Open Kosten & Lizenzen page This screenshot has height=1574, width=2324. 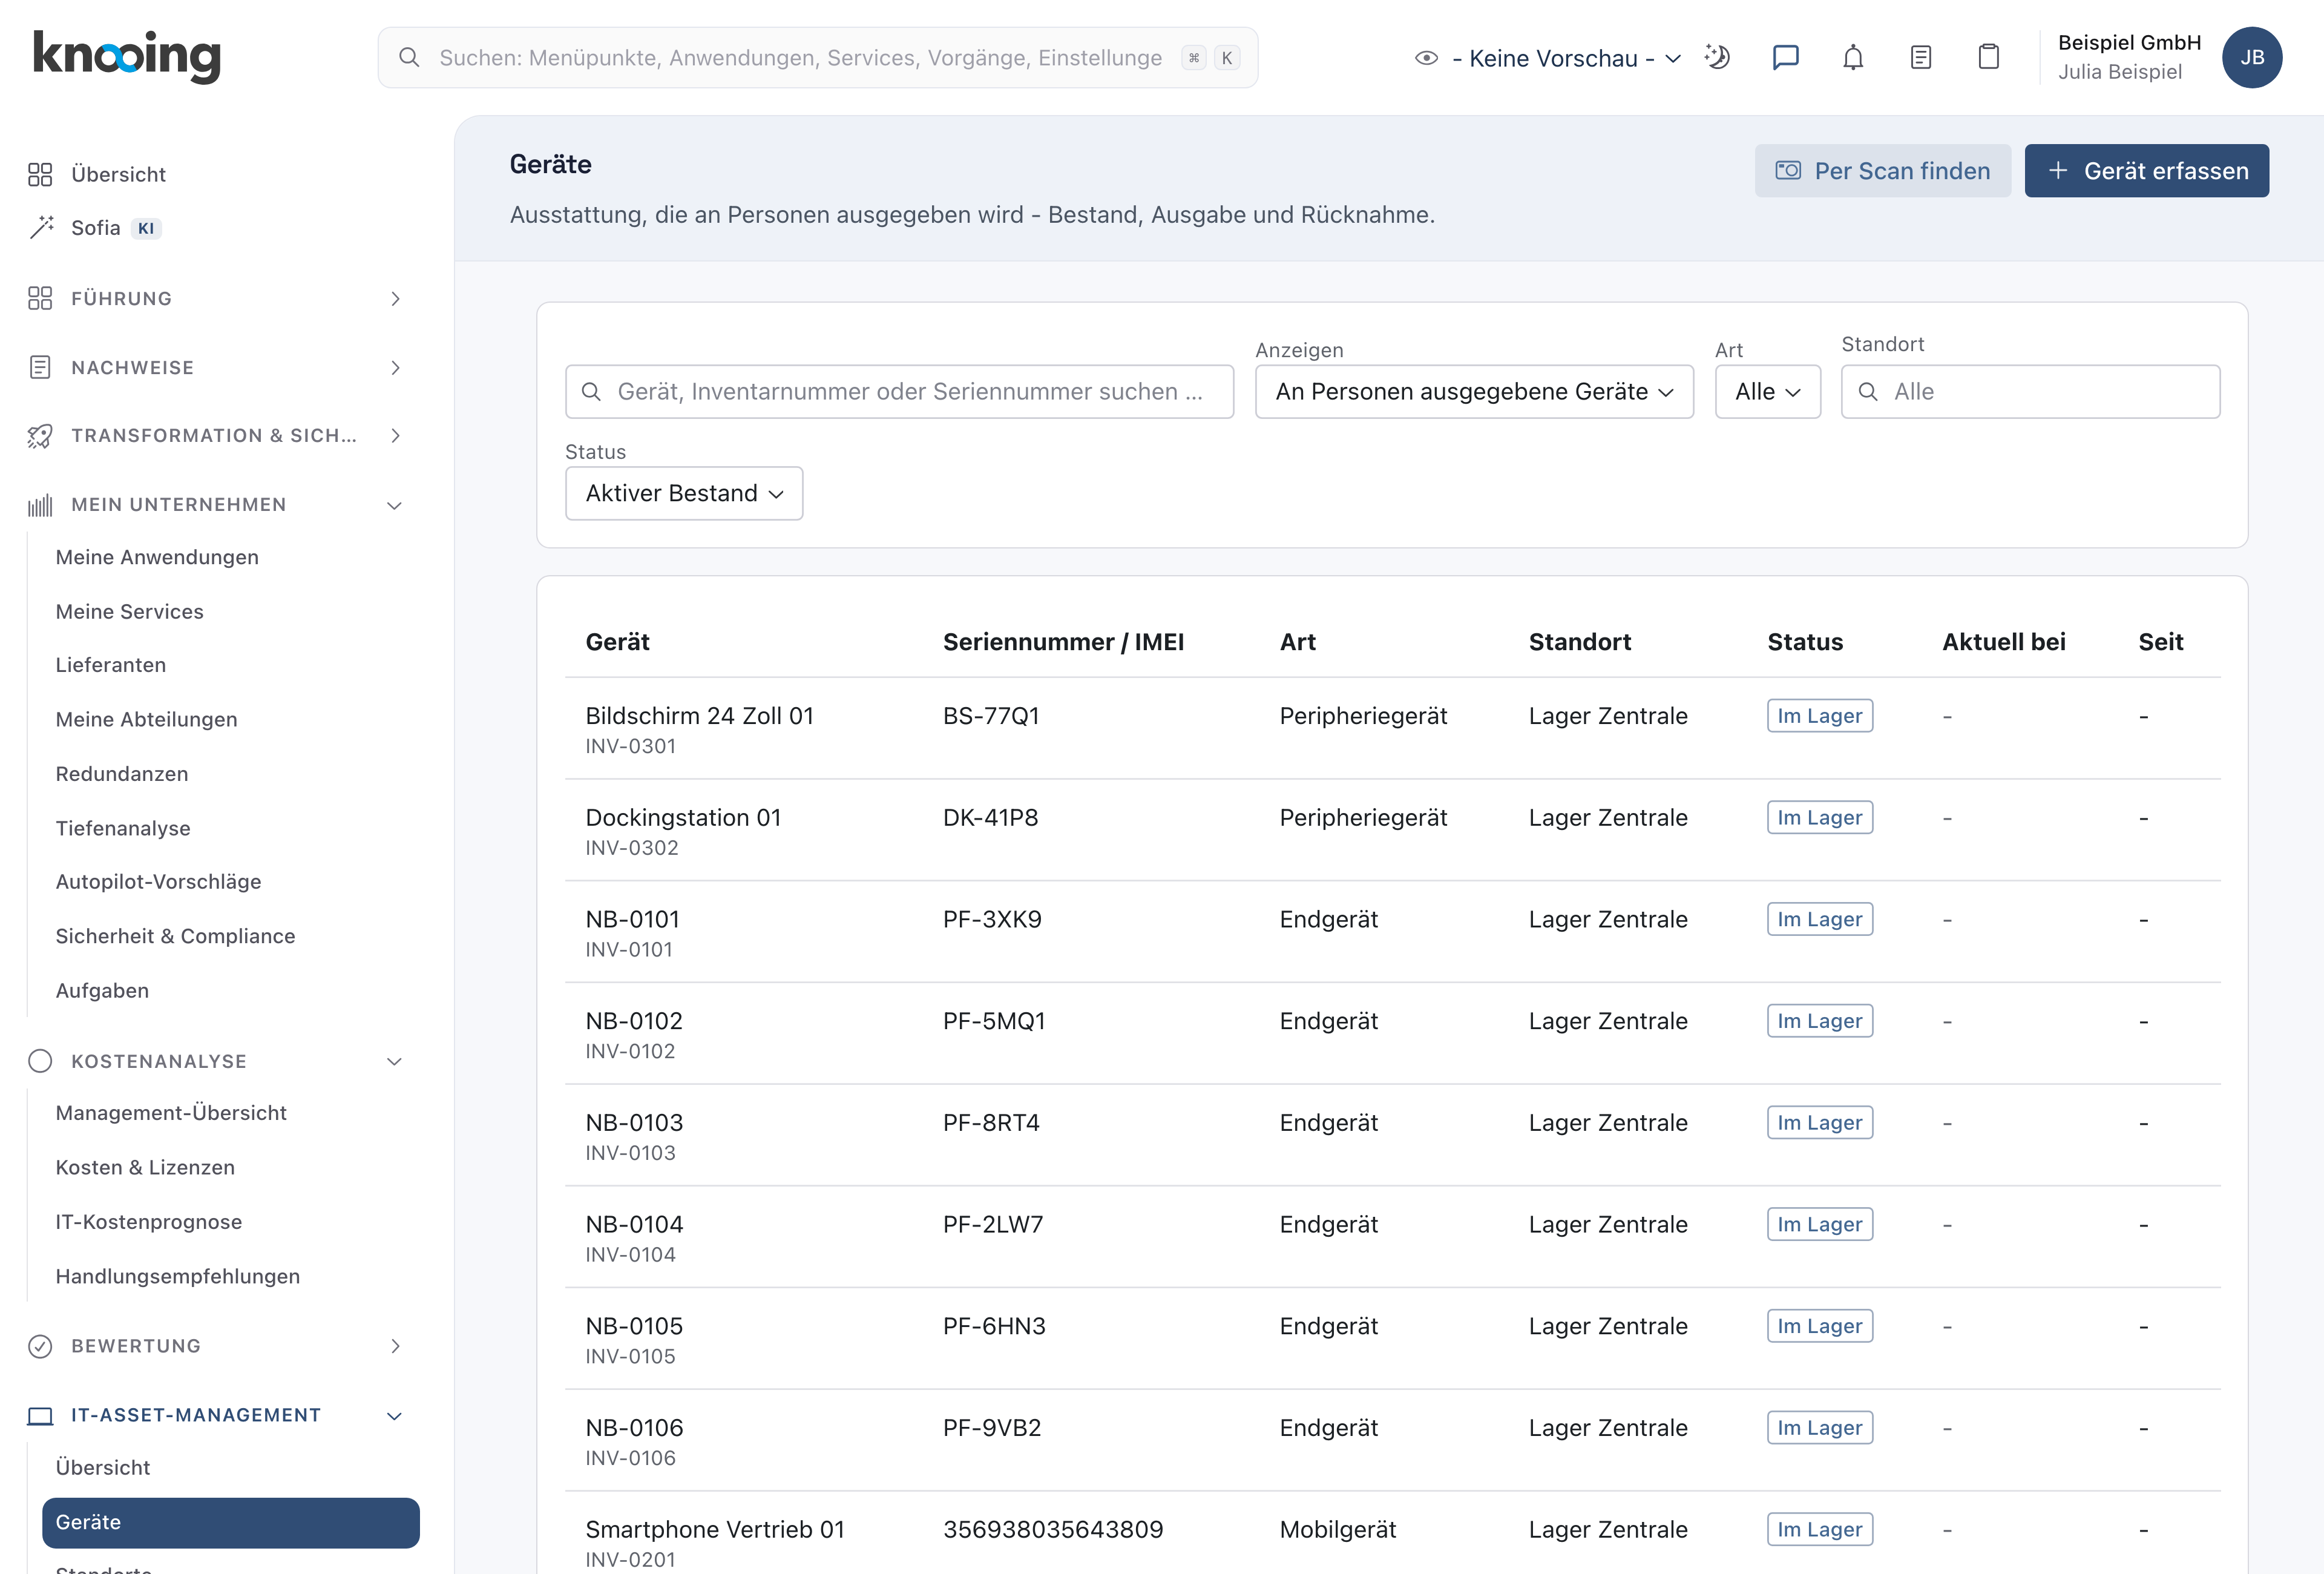click(x=145, y=1167)
